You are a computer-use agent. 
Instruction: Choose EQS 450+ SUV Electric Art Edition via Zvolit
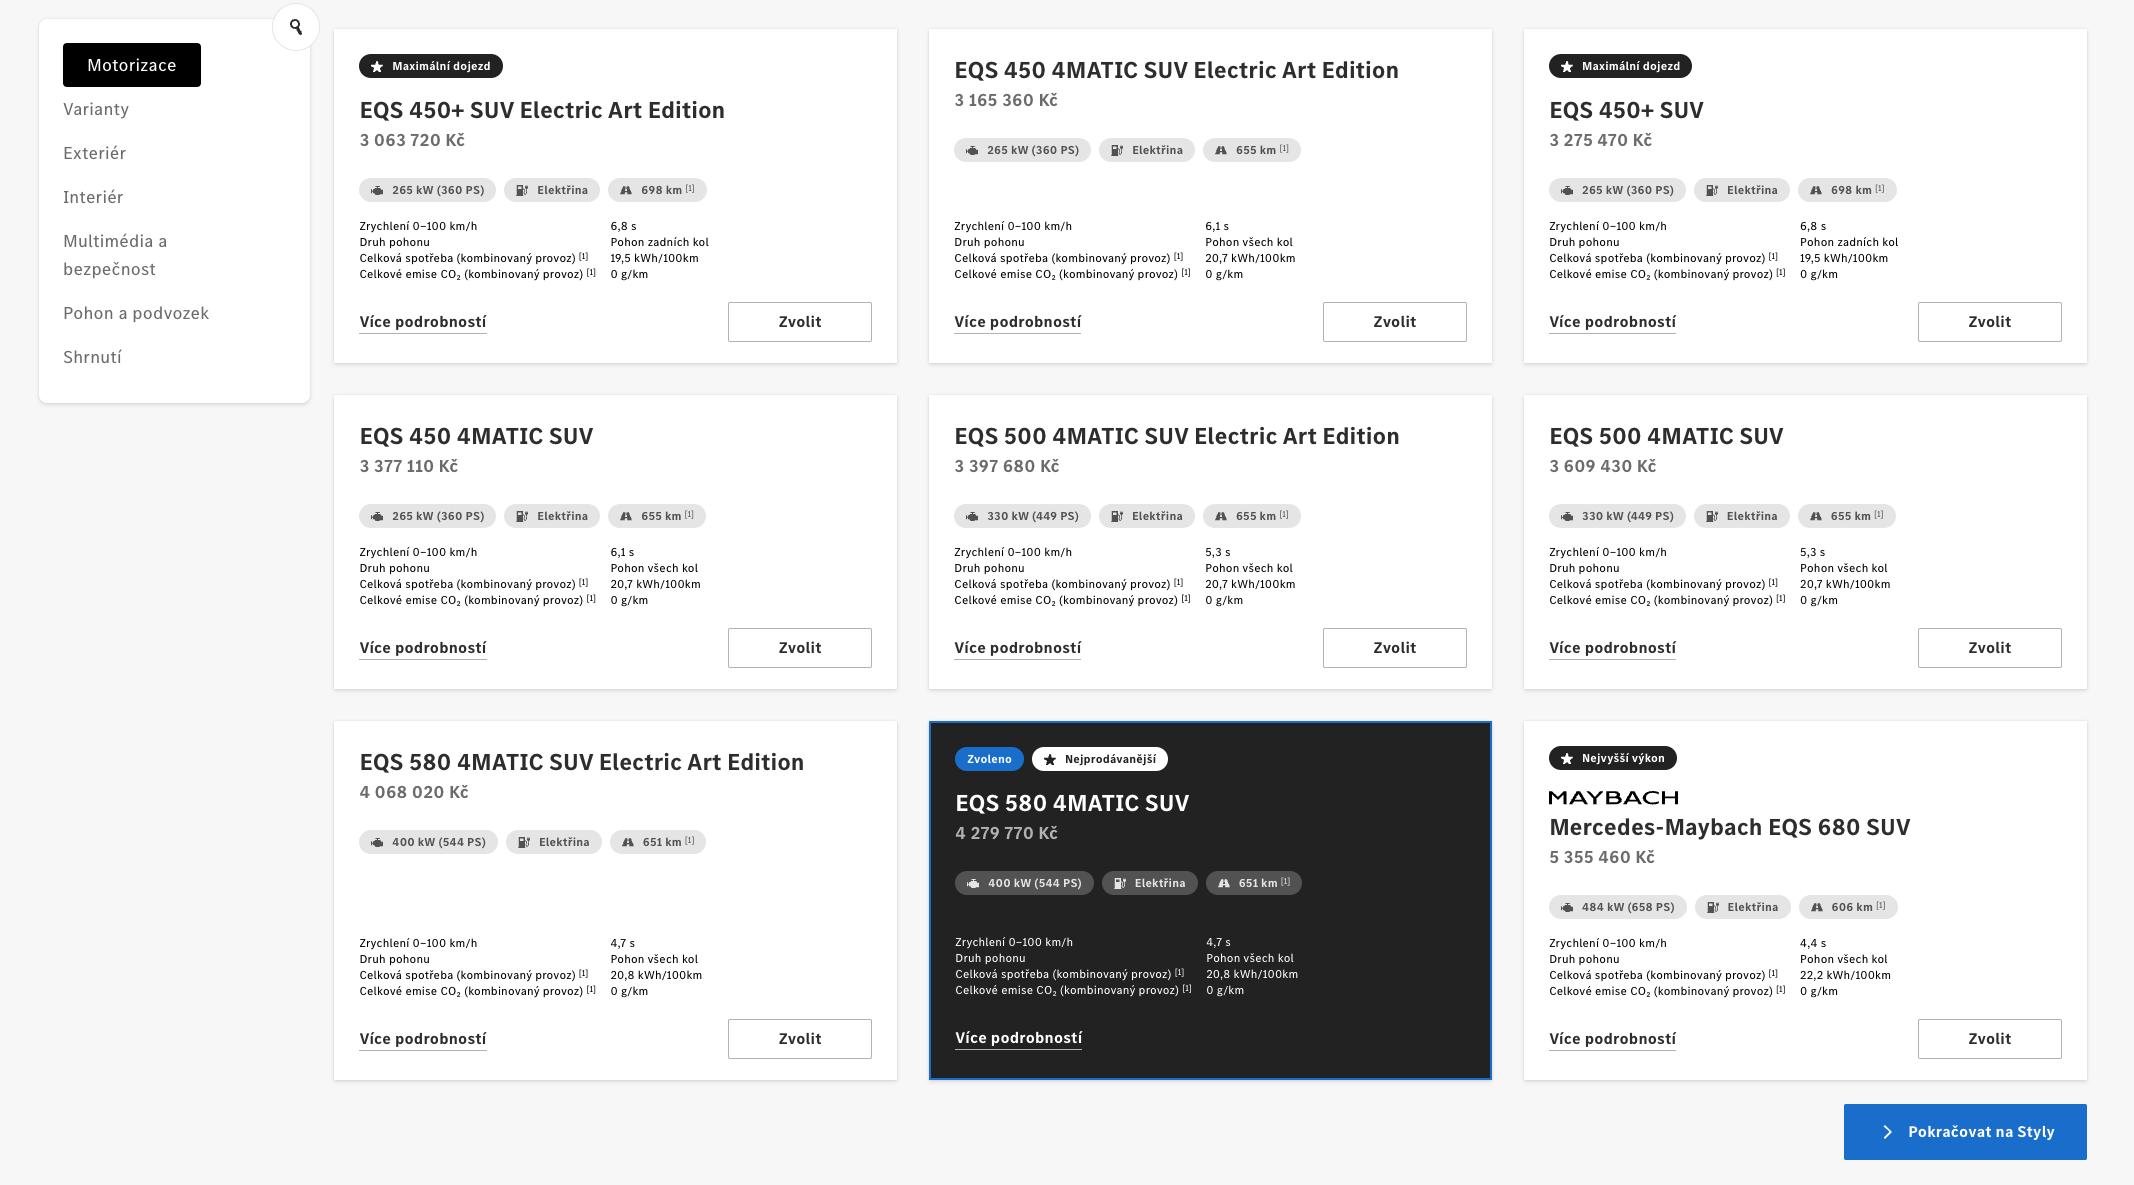(800, 322)
